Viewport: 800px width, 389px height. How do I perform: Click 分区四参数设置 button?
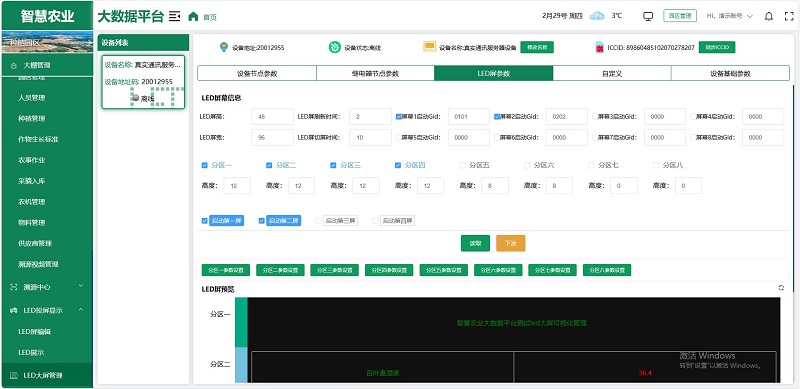389,270
